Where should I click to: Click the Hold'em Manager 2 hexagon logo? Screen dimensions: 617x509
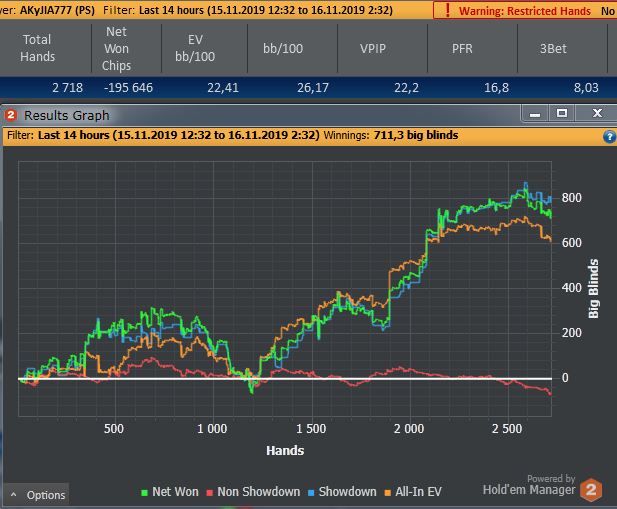coord(591,490)
